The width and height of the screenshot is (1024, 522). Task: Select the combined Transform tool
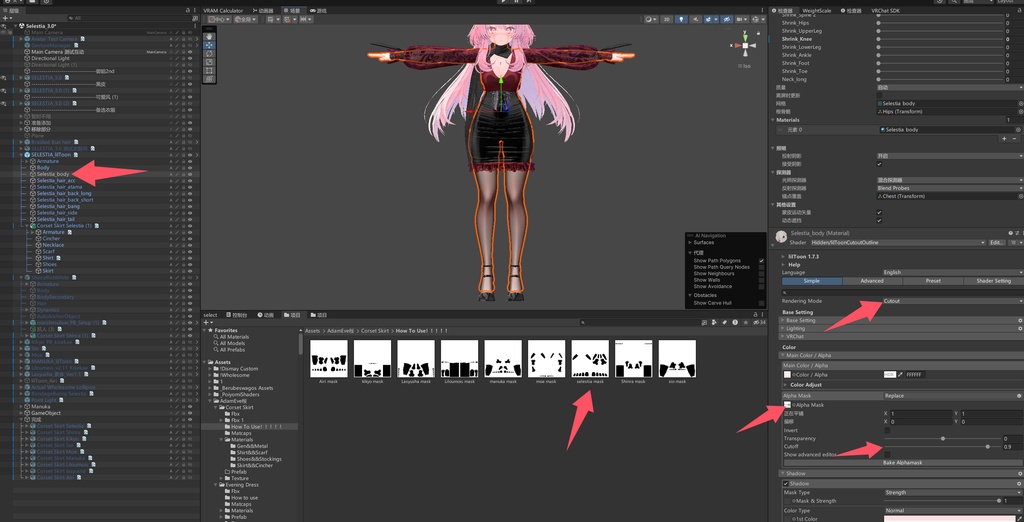(x=209, y=79)
